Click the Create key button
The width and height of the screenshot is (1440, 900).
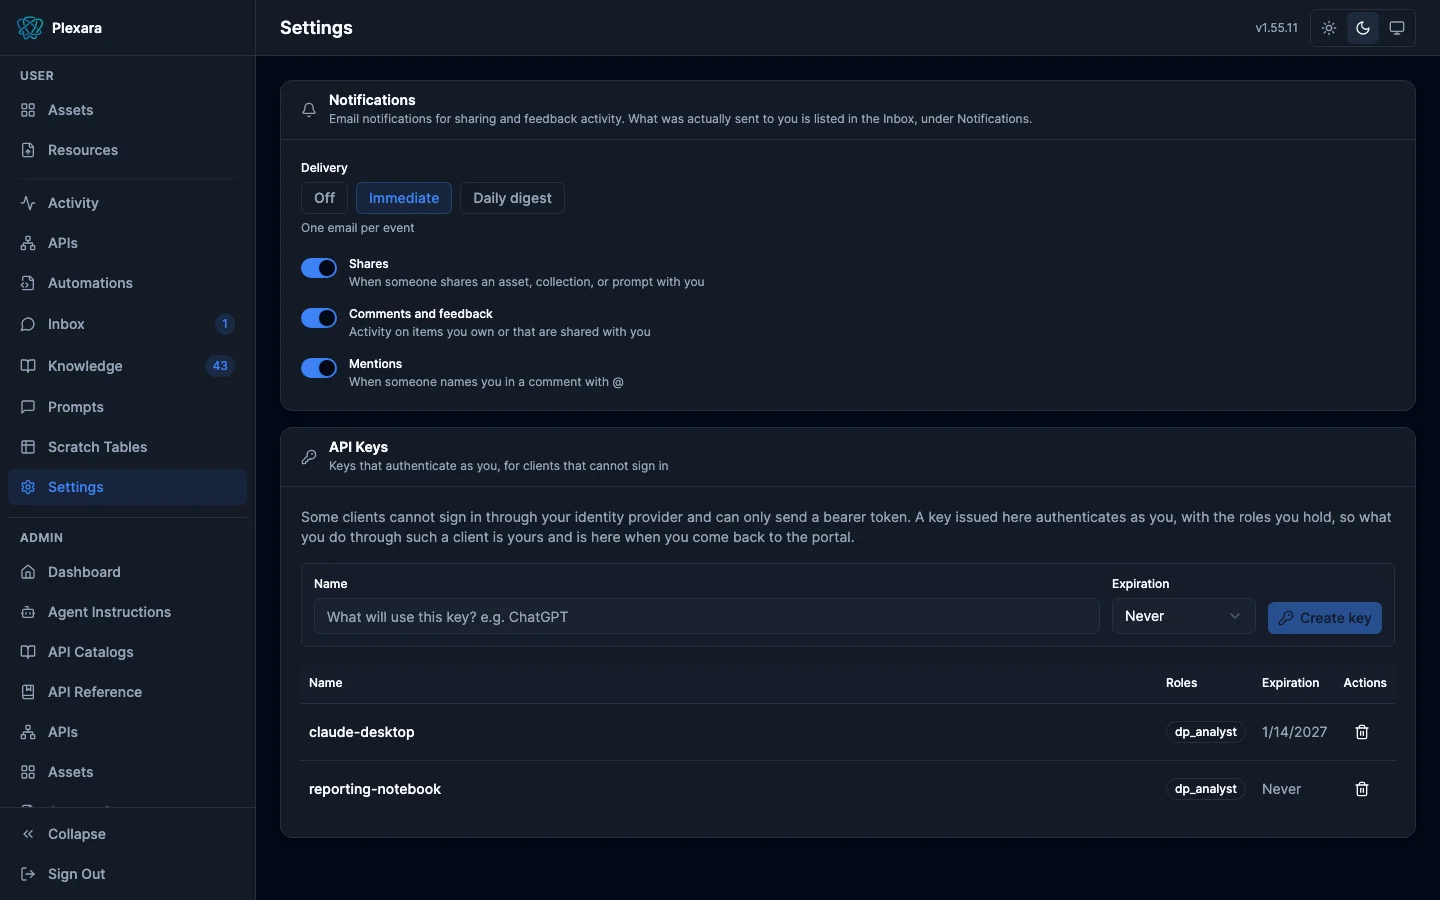pyautogui.click(x=1325, y=618)
